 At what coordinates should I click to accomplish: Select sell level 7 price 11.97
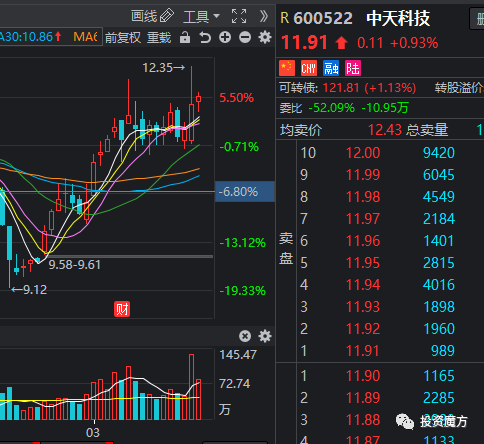tap(363, 219)
